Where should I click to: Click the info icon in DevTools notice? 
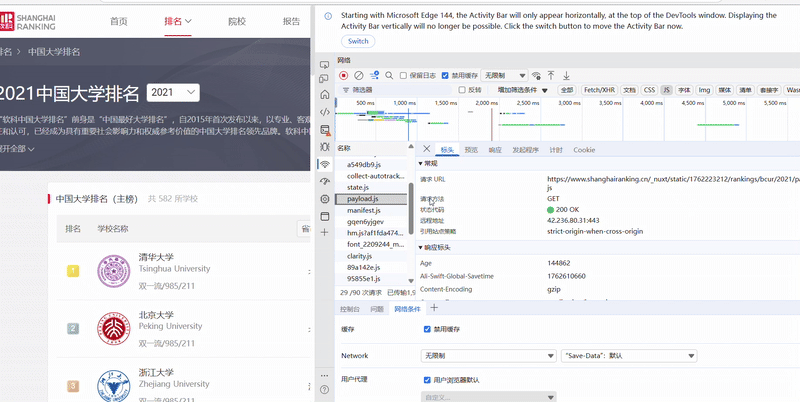coord(329,16)
